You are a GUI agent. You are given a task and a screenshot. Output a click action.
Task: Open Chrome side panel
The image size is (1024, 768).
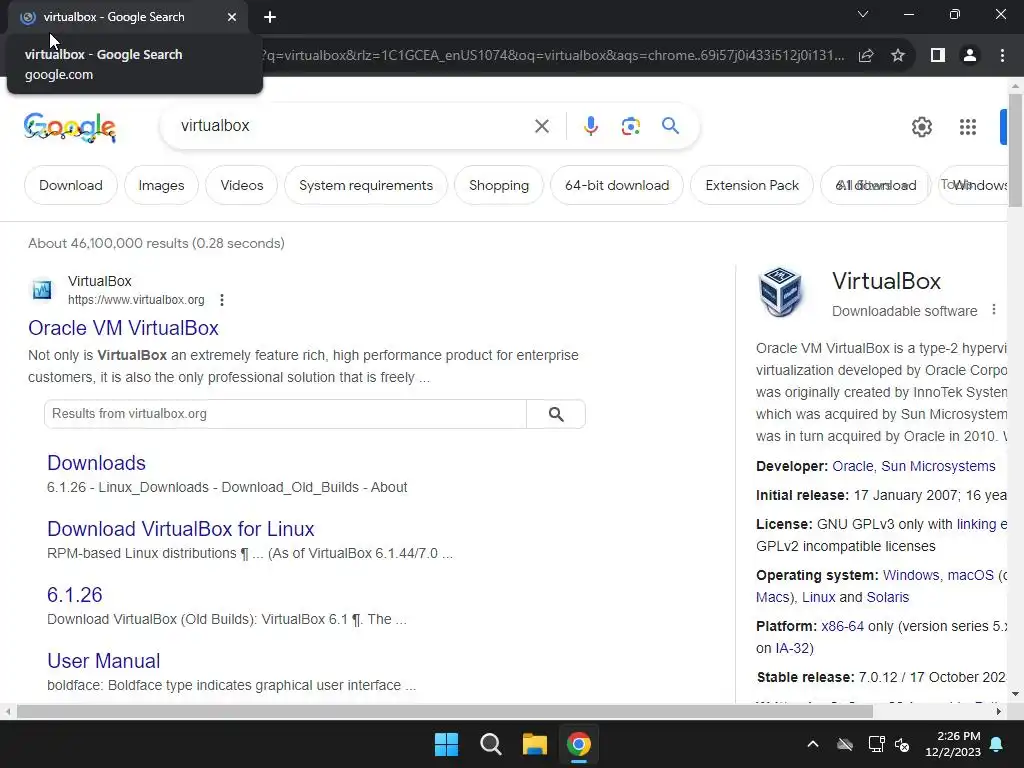tap(938, 56)
